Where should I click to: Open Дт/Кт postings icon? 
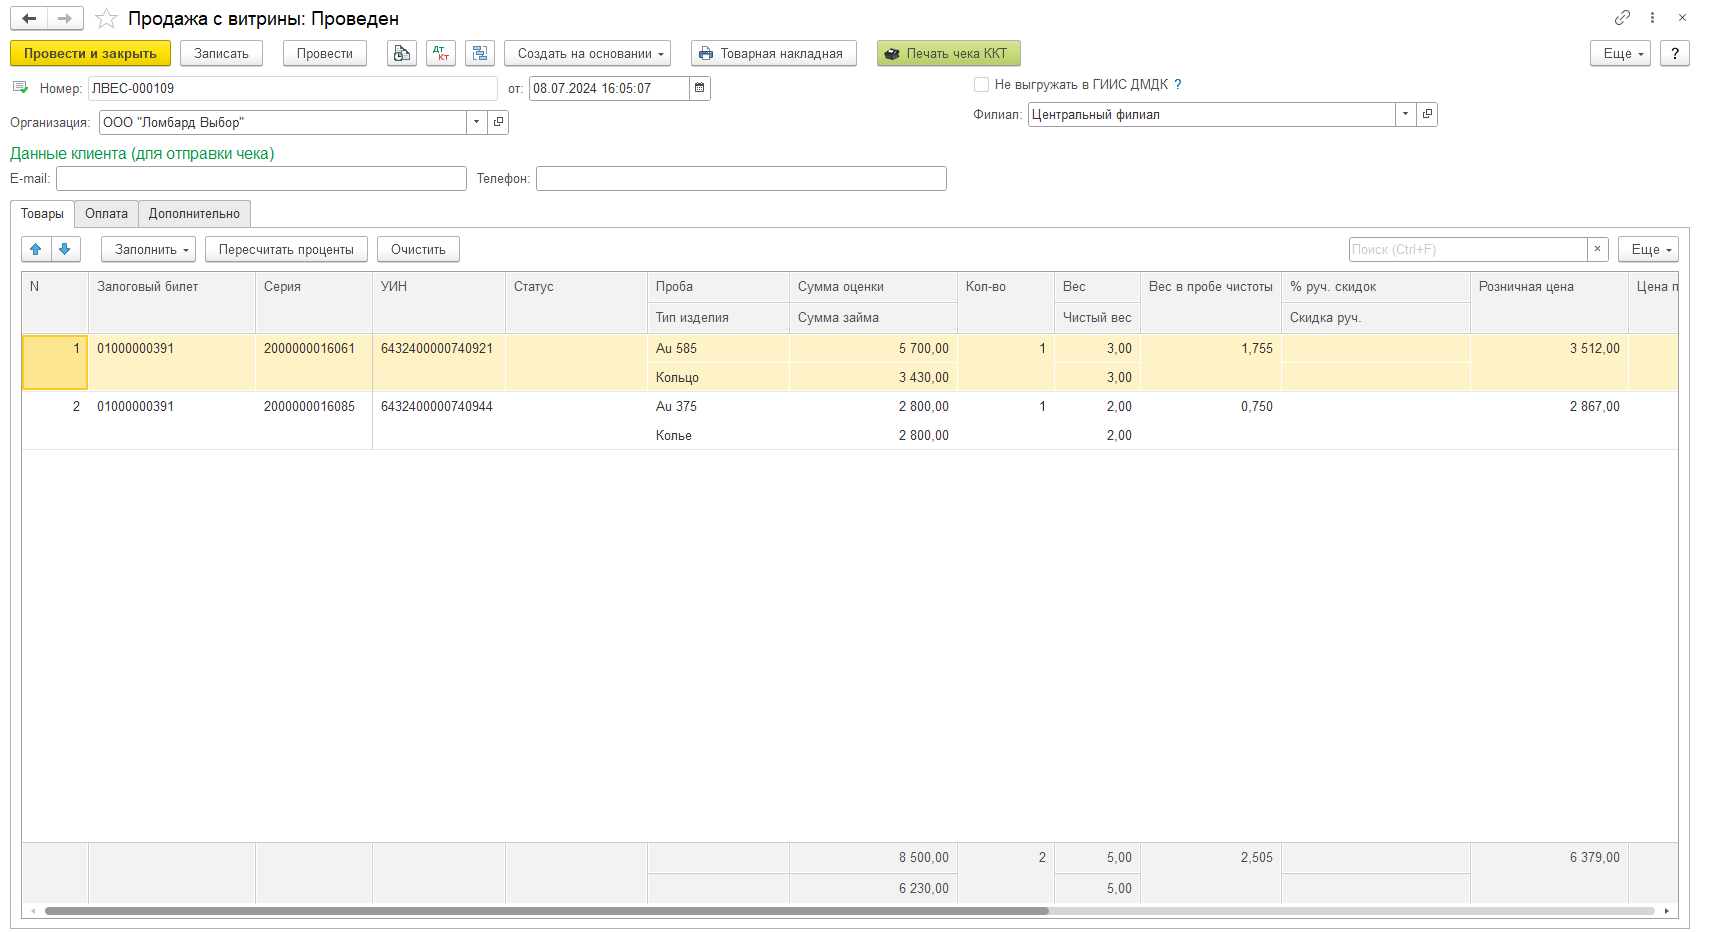441,53
